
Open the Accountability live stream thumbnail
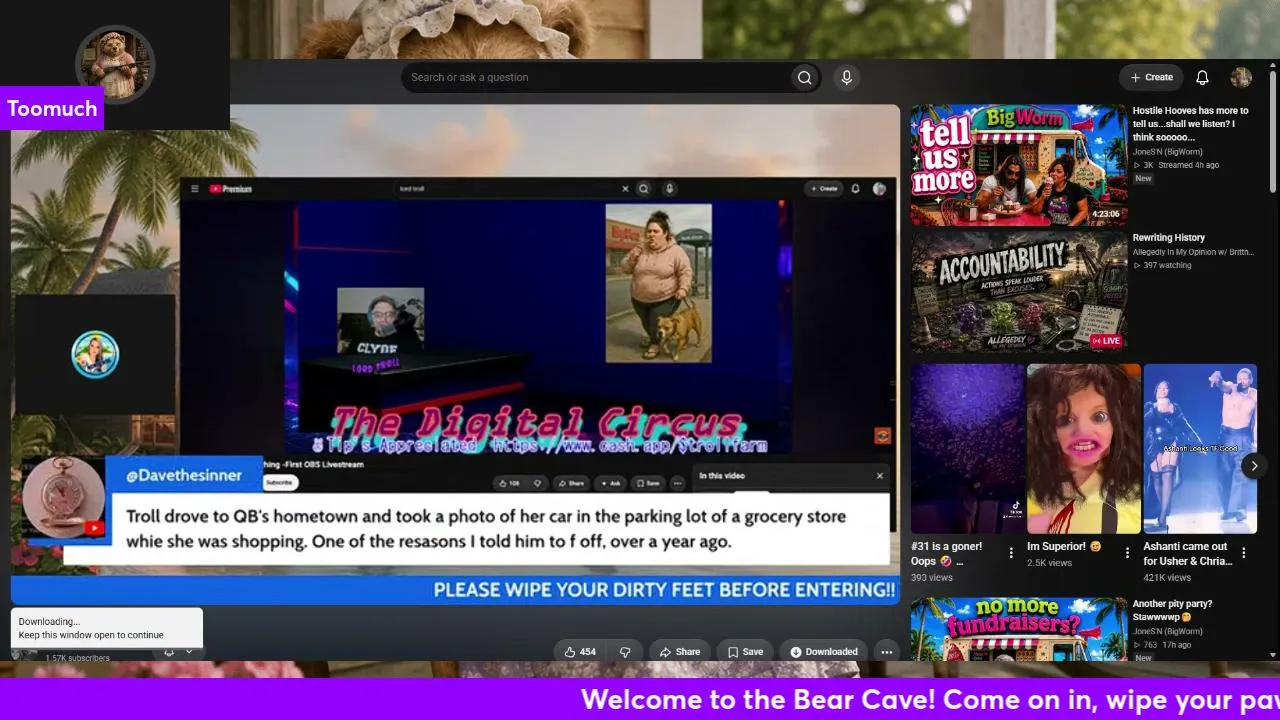(1018, 292)
